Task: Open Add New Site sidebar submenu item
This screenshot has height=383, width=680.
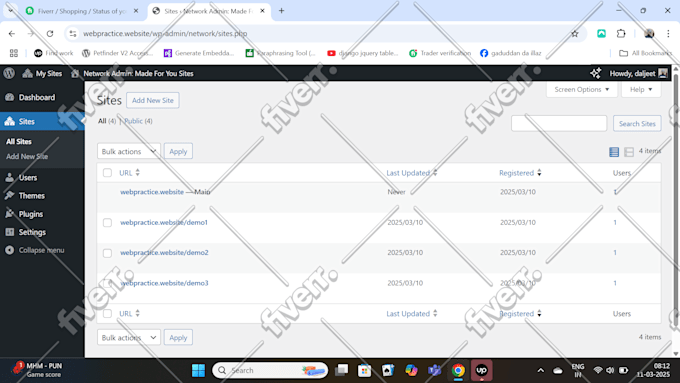Action: [x=27, y=156]
